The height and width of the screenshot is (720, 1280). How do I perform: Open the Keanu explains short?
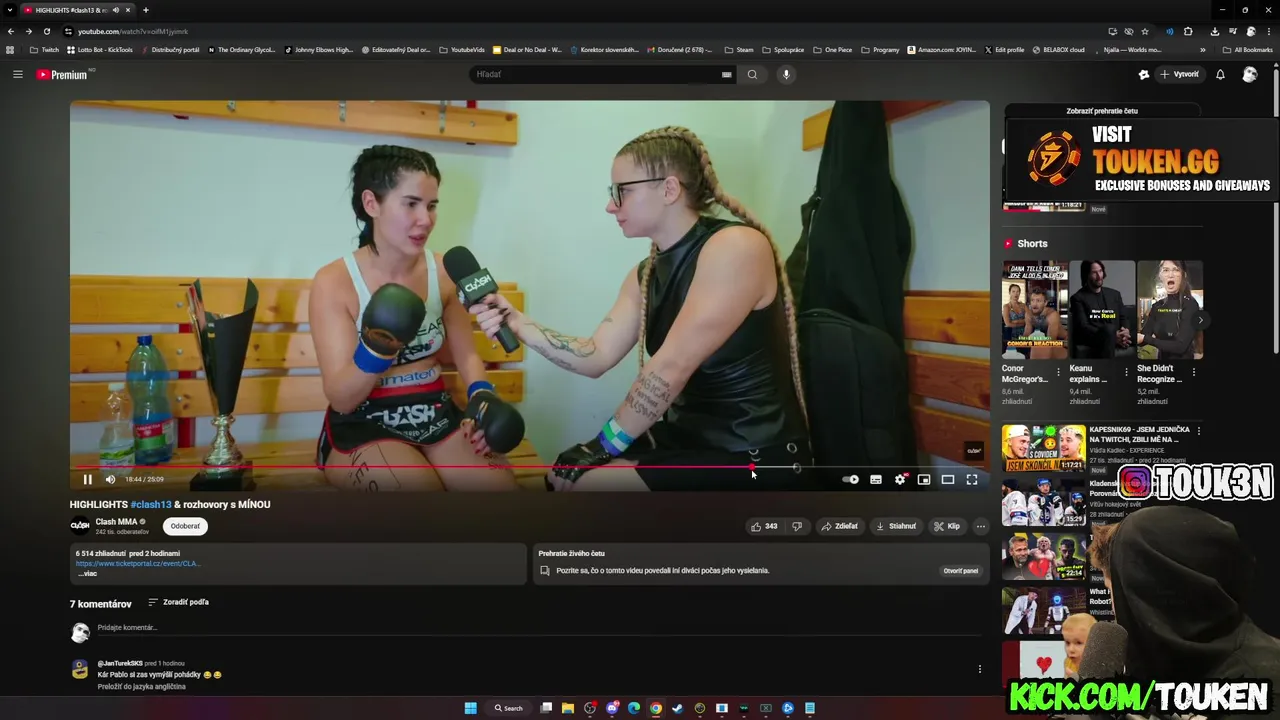(1102, 310)
